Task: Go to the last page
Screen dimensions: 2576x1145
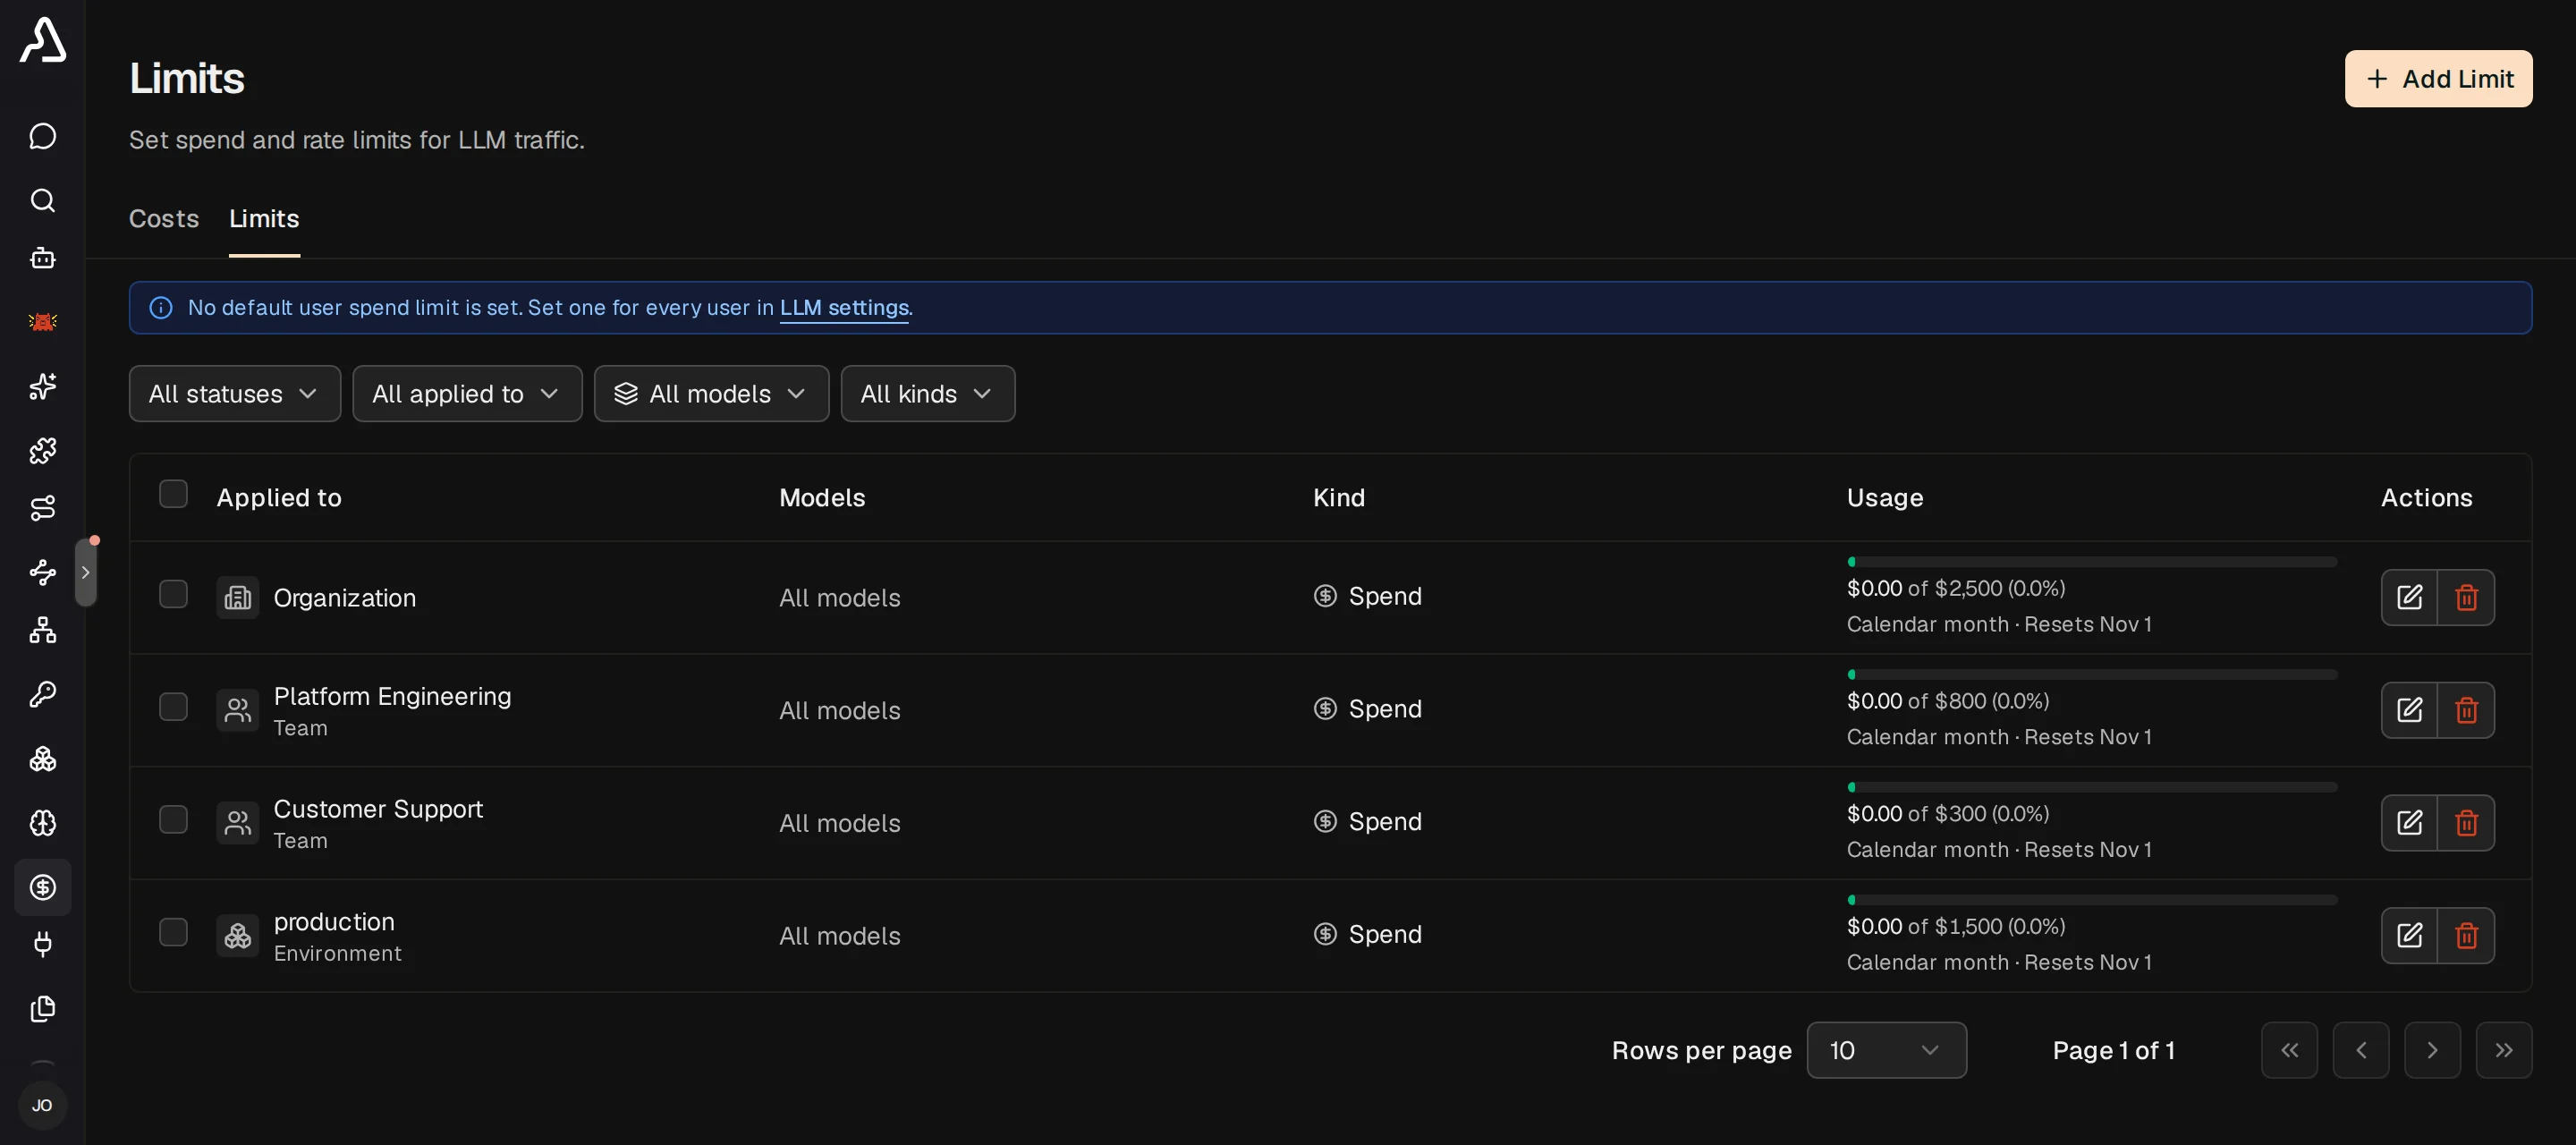Action: [2503, 1050]
